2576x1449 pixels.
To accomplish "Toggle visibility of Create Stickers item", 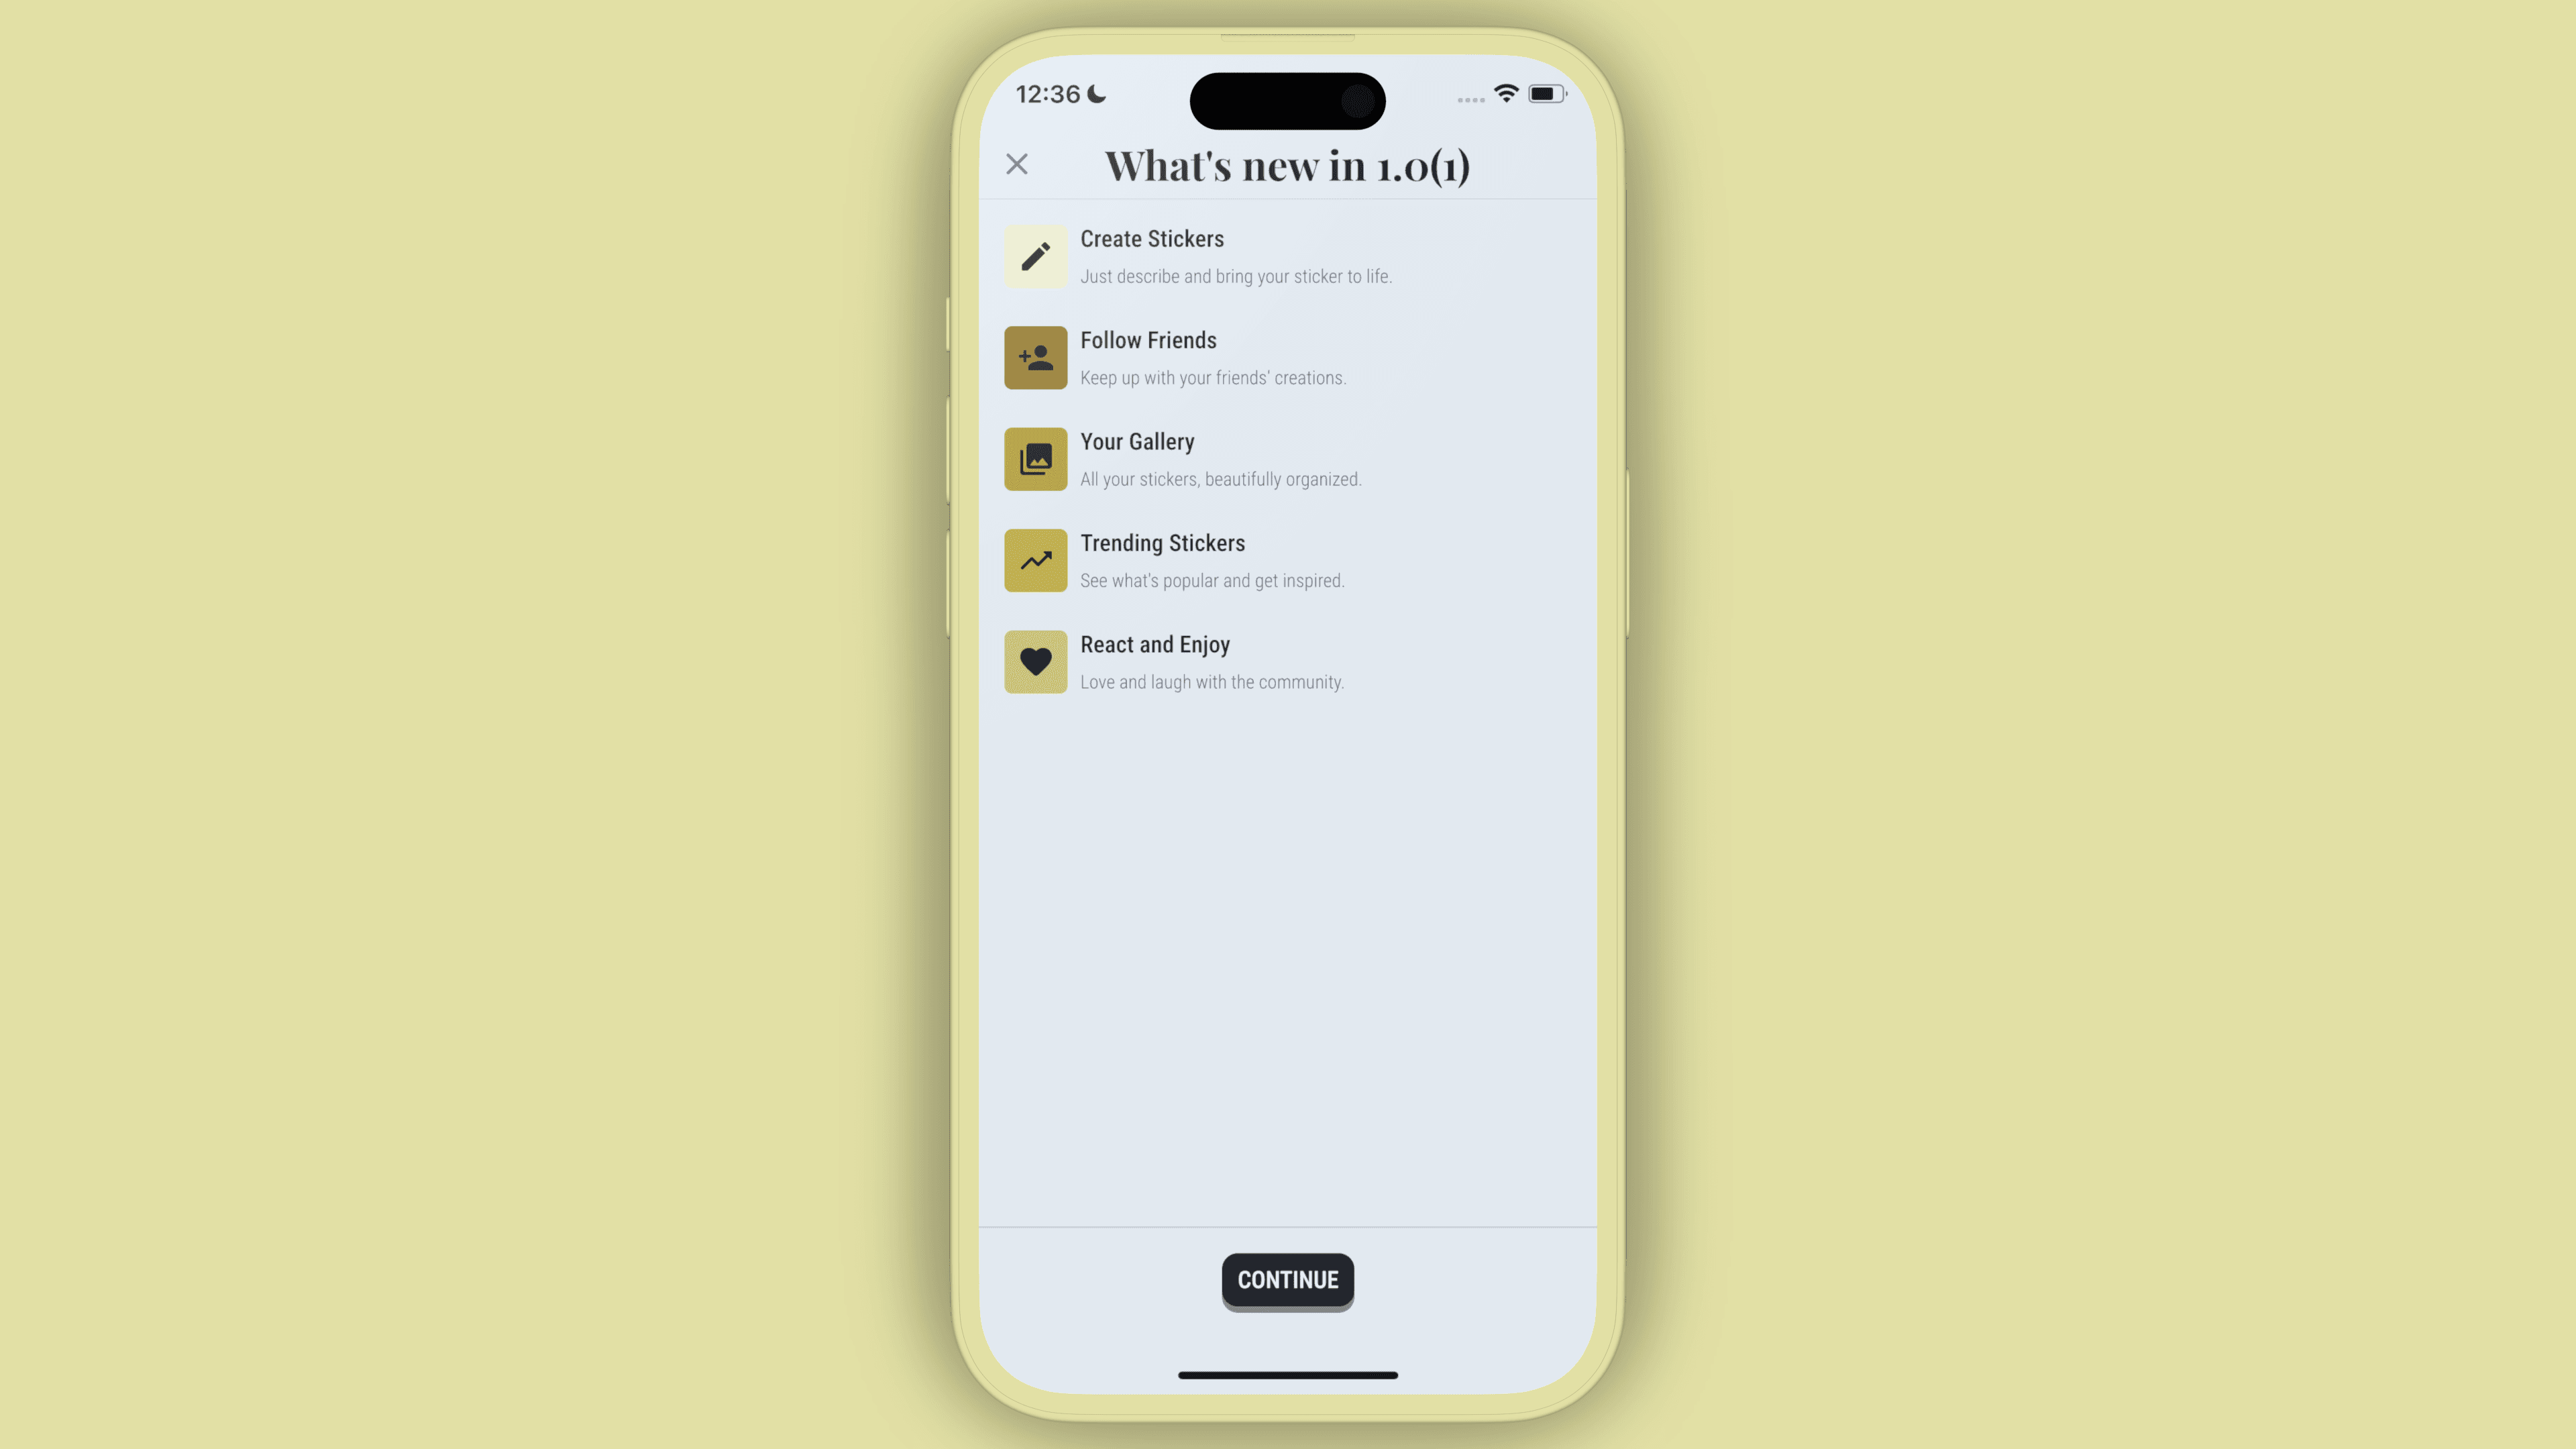I will point(1288,256).
